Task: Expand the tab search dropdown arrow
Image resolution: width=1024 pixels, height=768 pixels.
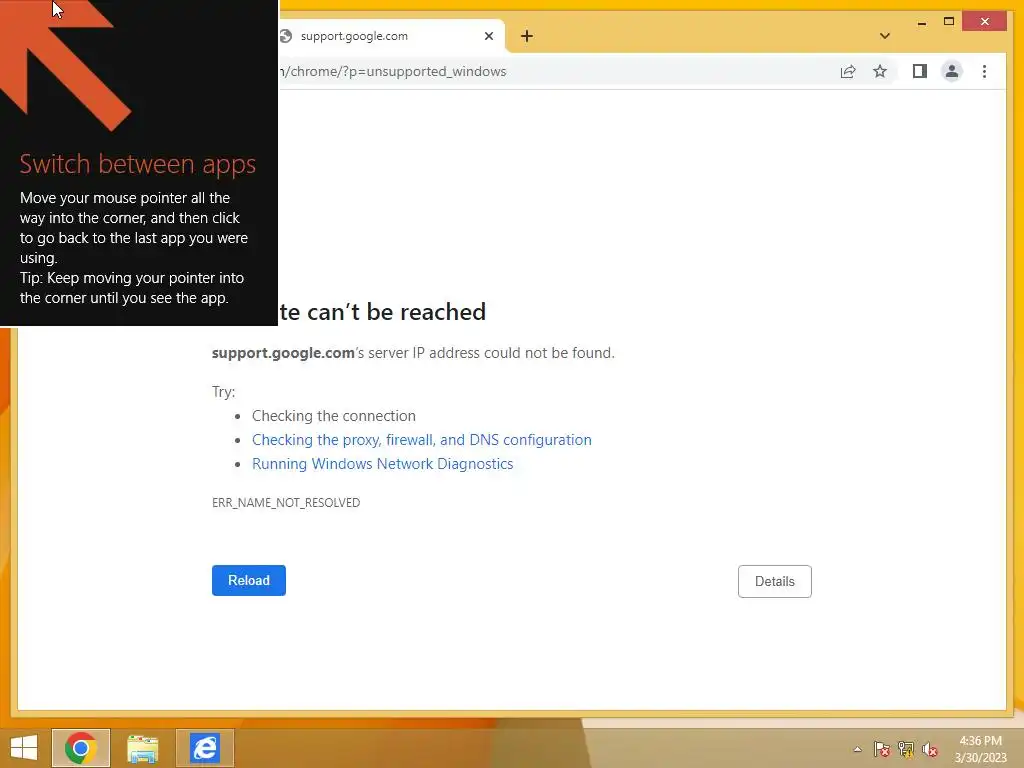Action: pyautogui.click(x=885, y=37)
